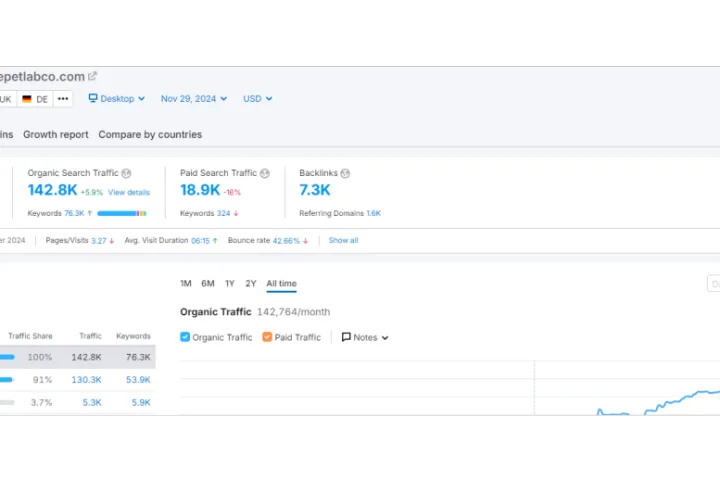Click the Traffic column header
The height and width of the screenshot is (480, 720).
[x=90, y=336]
